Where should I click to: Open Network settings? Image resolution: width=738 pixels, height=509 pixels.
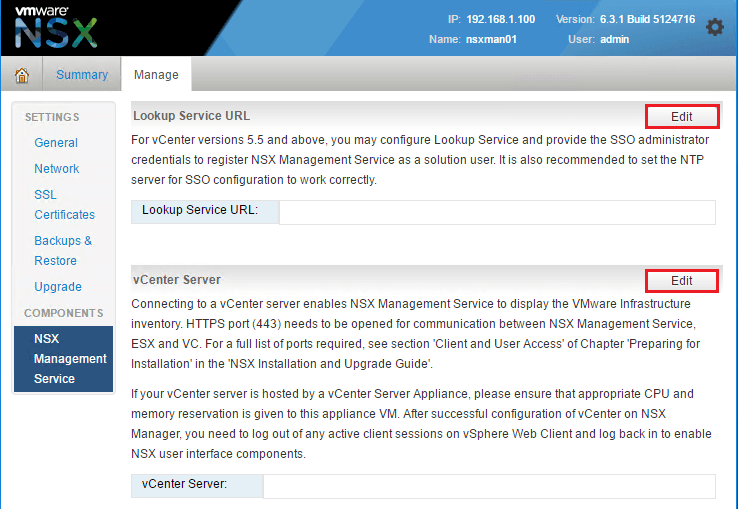[x=56, y=169]
